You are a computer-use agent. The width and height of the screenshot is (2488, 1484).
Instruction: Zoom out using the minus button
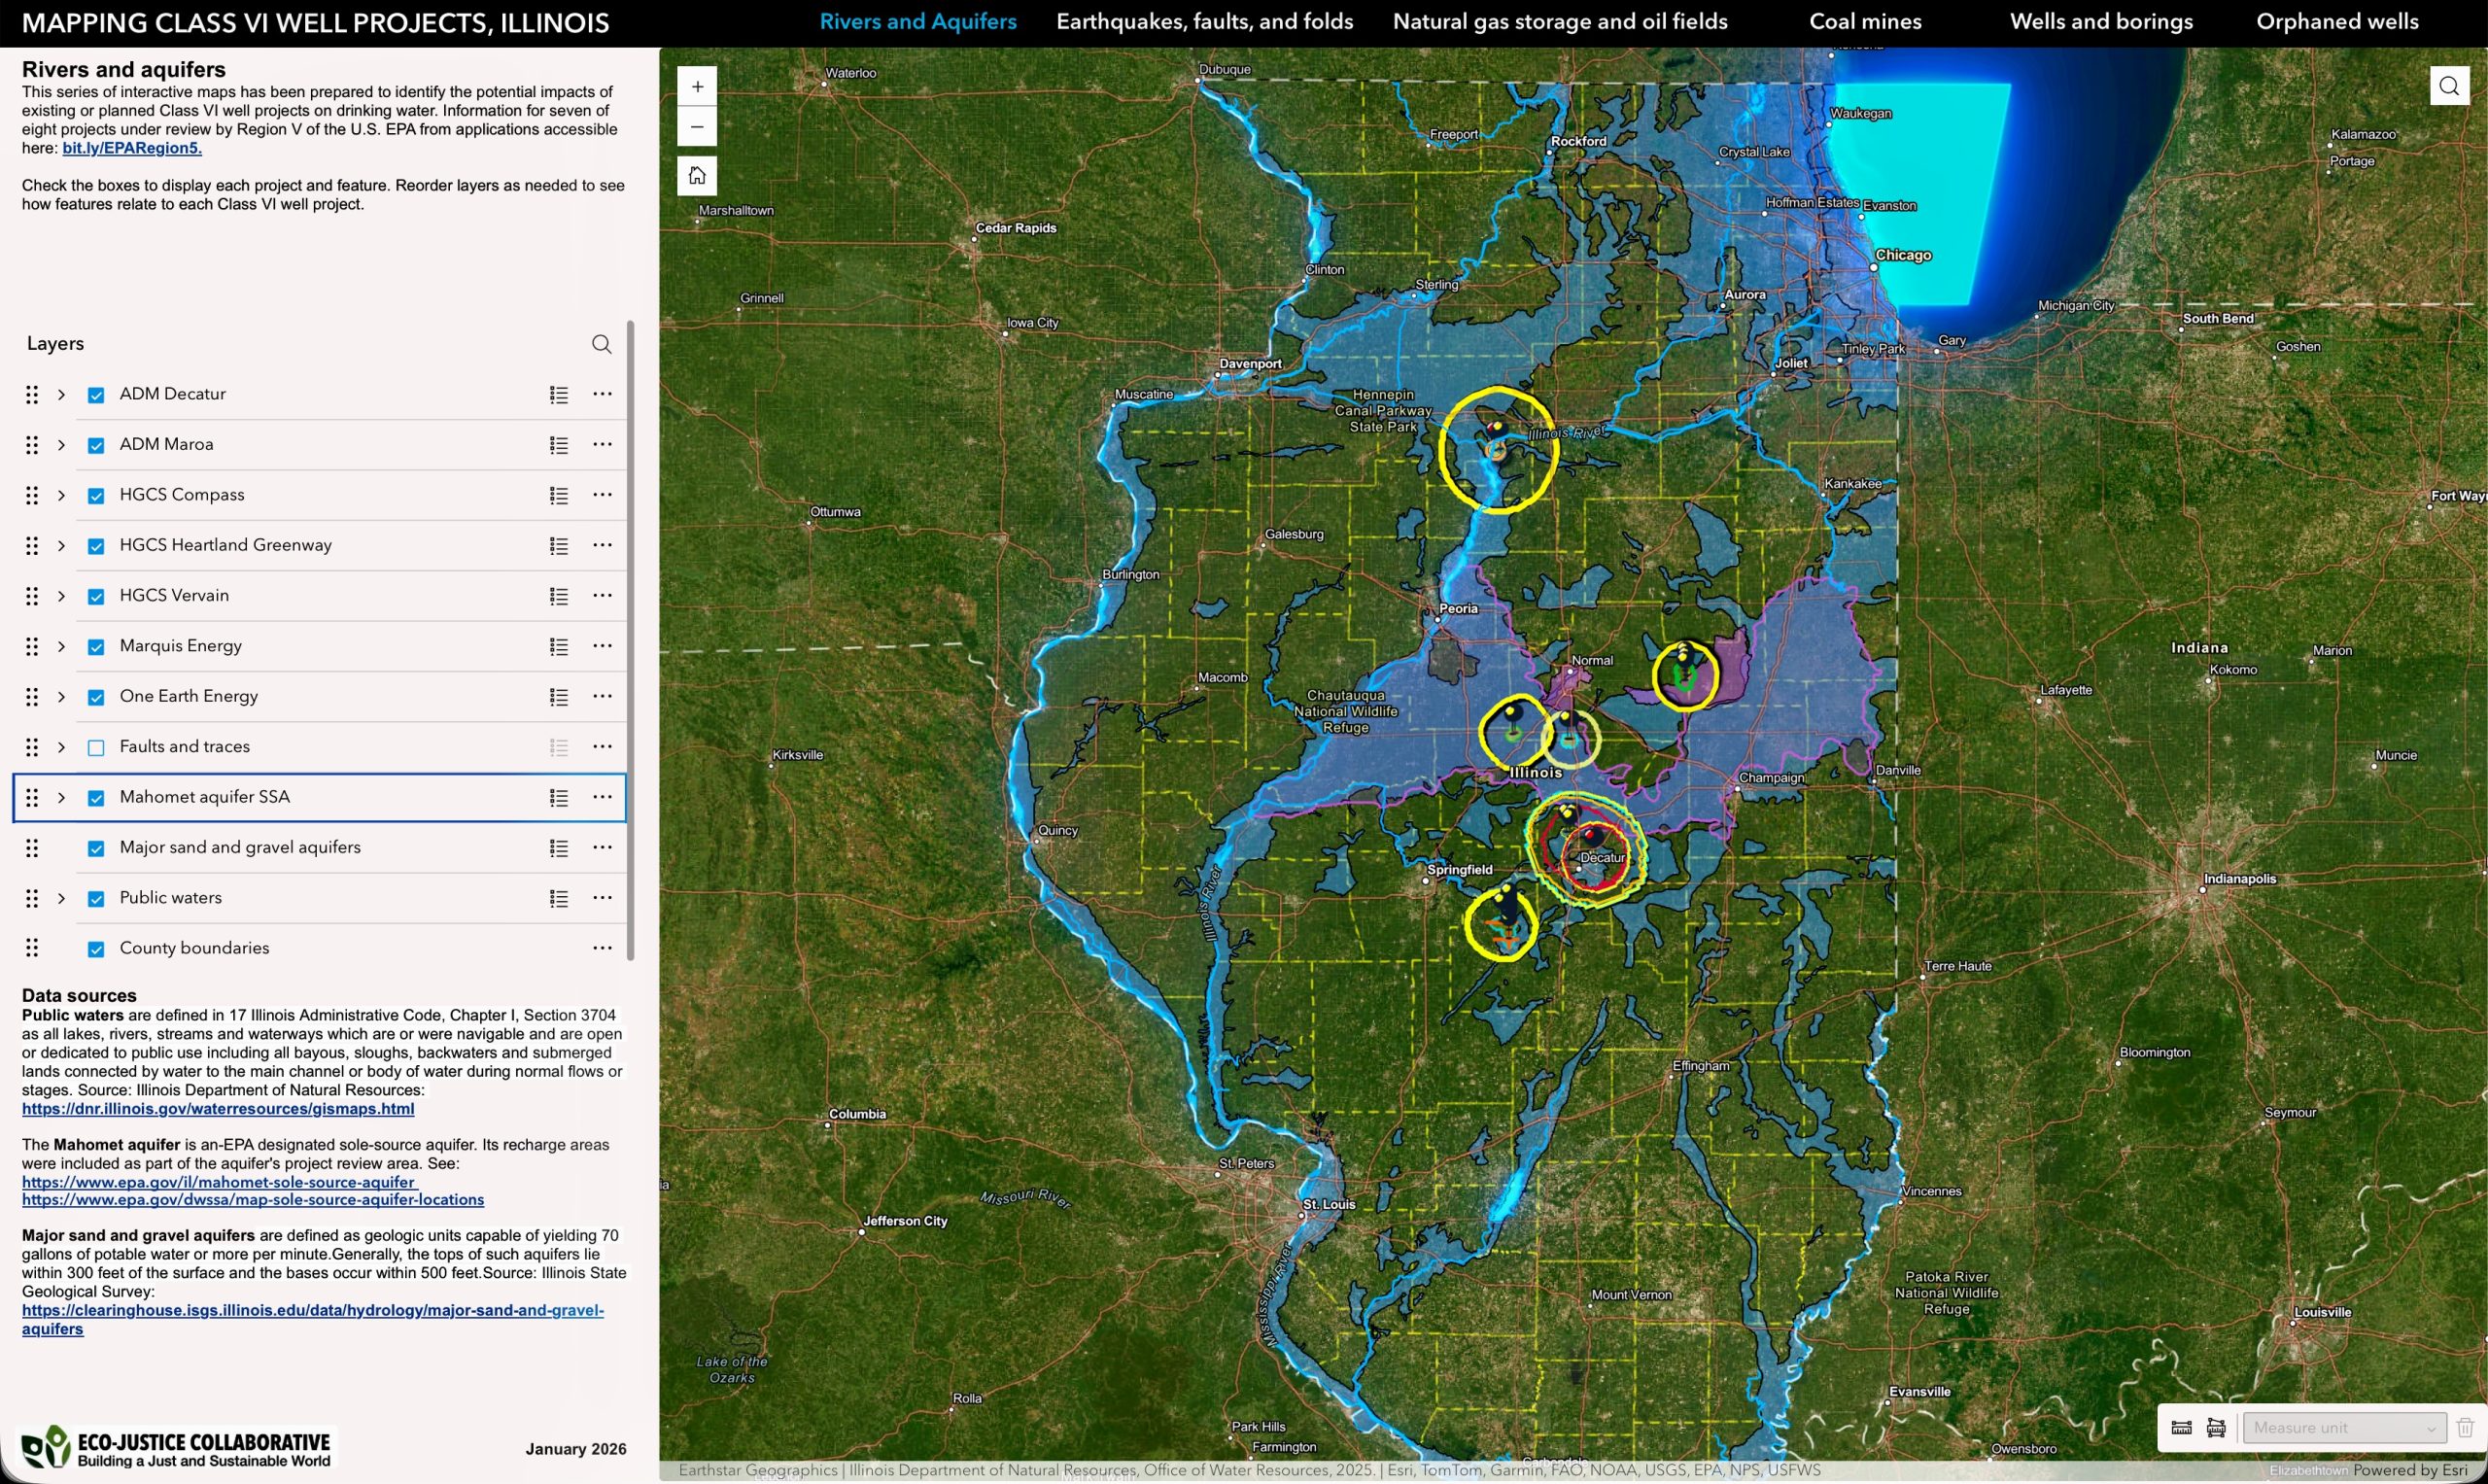tap(697, 126)
